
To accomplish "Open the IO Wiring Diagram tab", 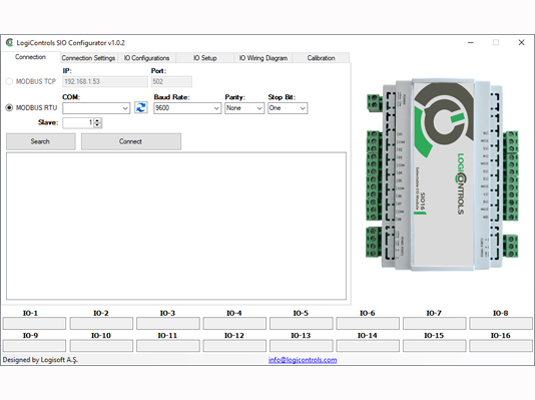I will [x=263, y=58].
